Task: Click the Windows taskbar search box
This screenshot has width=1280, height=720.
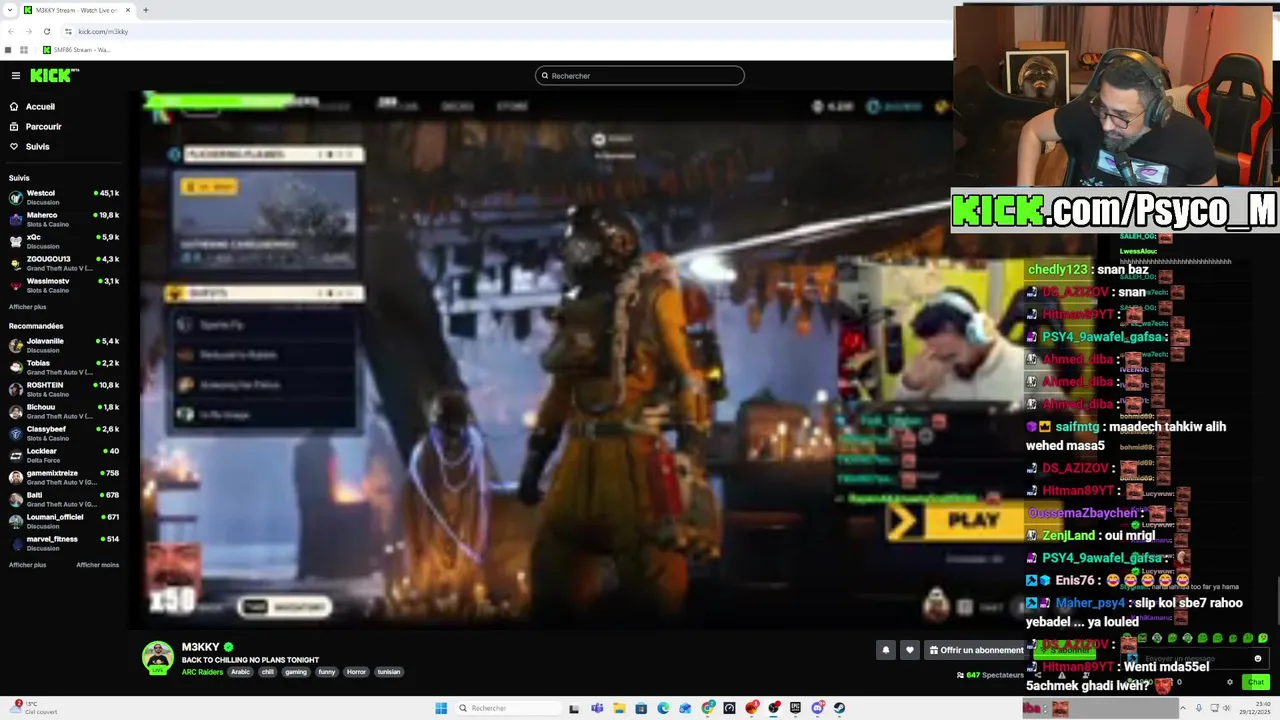Action: click(x=509, y=708)
